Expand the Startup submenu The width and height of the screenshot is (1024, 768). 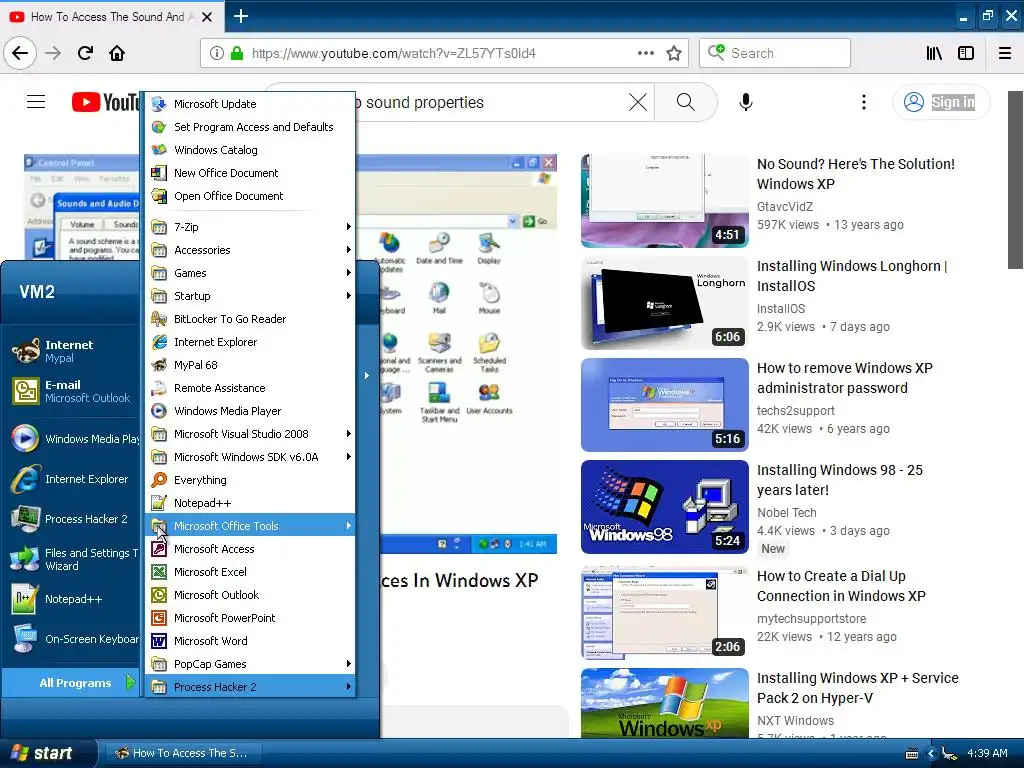click(250, 296)
